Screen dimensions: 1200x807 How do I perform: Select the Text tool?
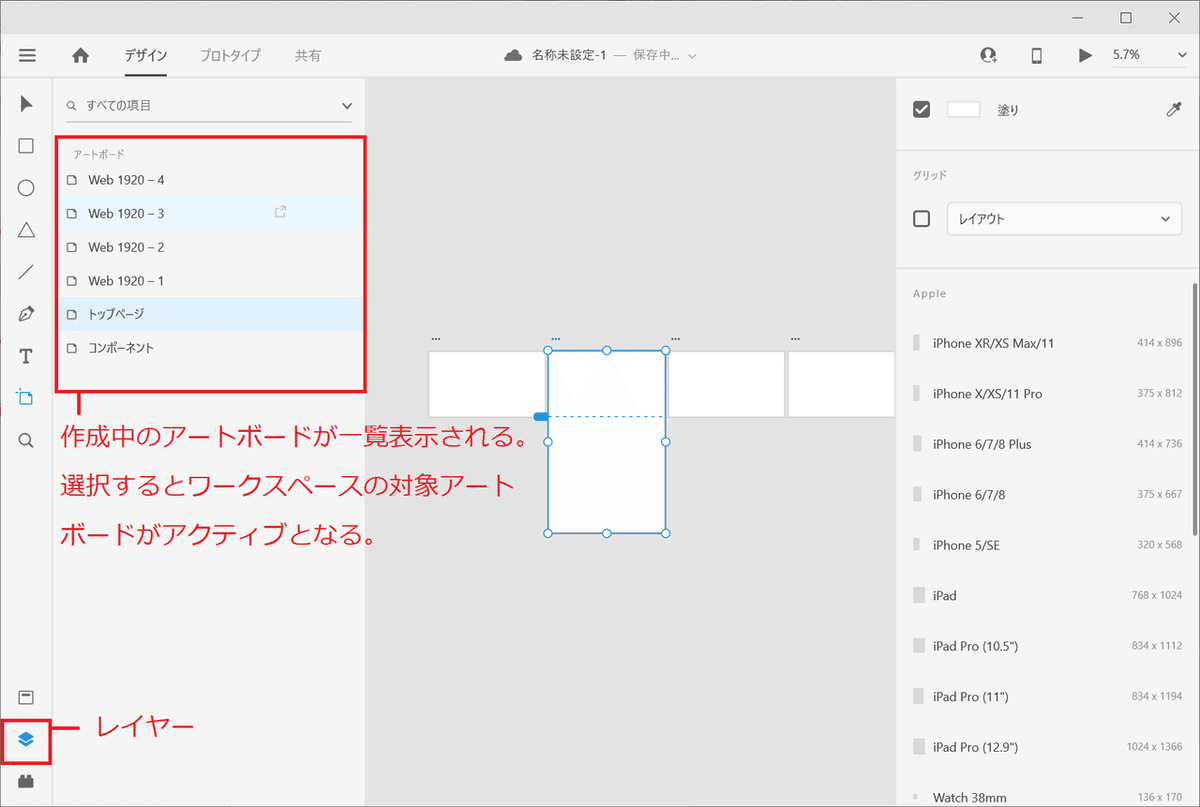[26, 356]
